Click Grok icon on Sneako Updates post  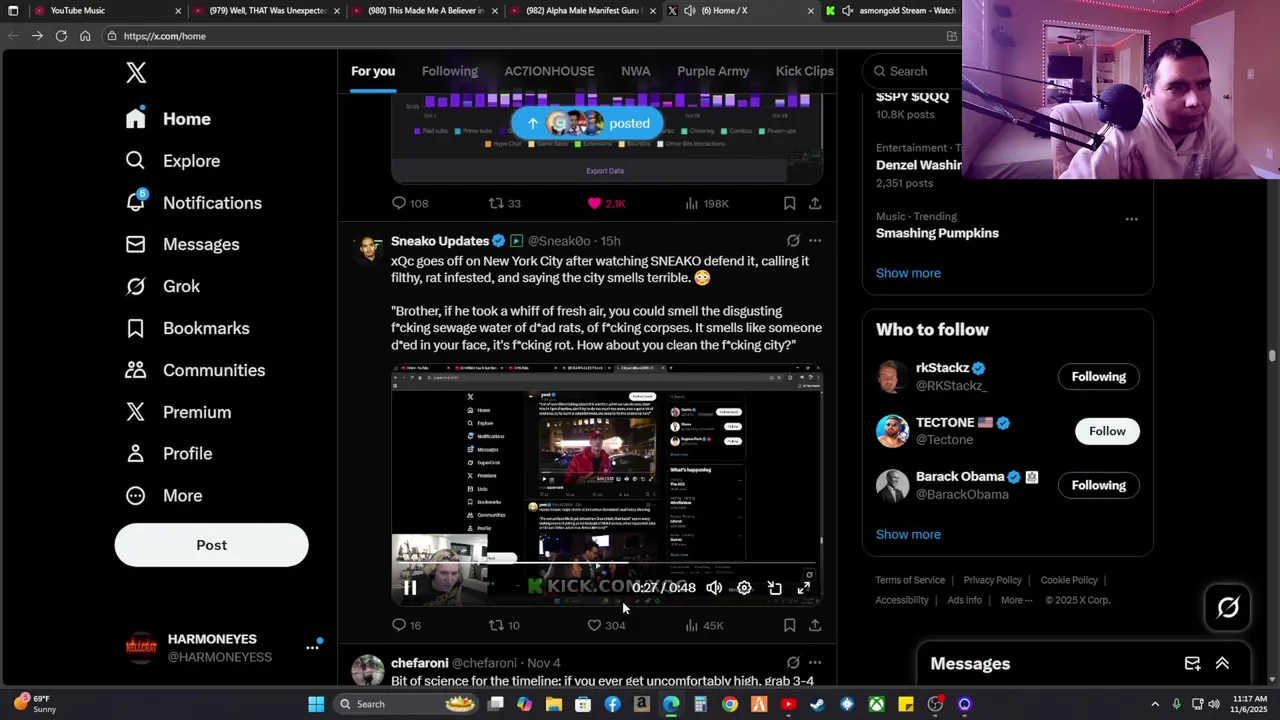click(x=793, y=241)
